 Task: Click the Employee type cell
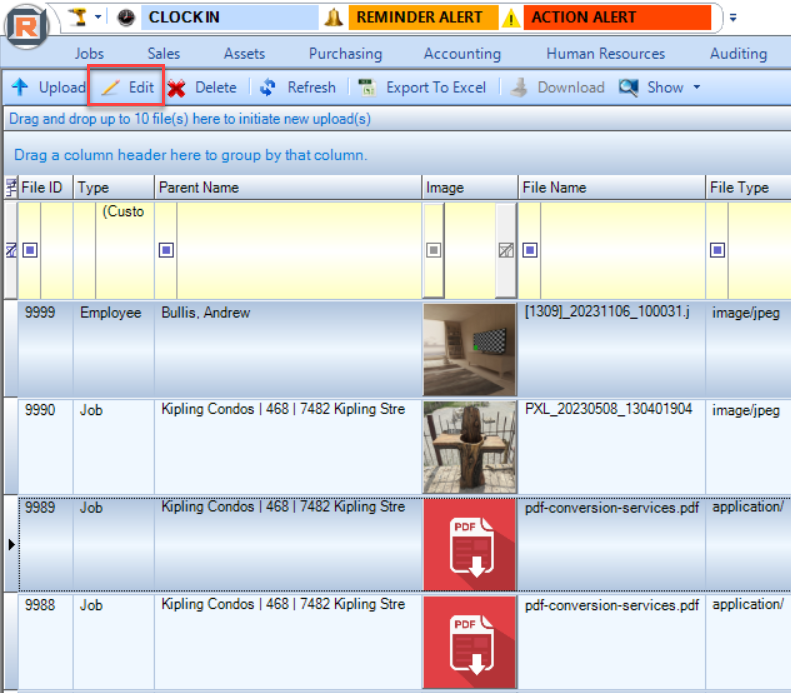click(114, 349)
